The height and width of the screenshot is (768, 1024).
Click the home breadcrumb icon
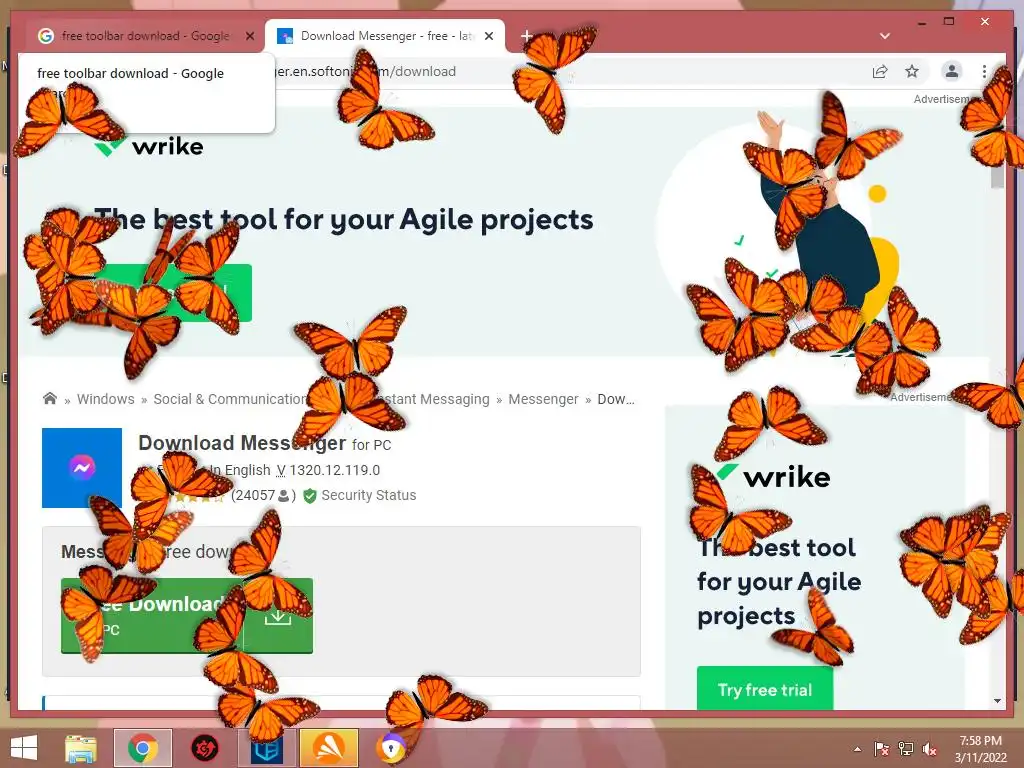(50, 398)
